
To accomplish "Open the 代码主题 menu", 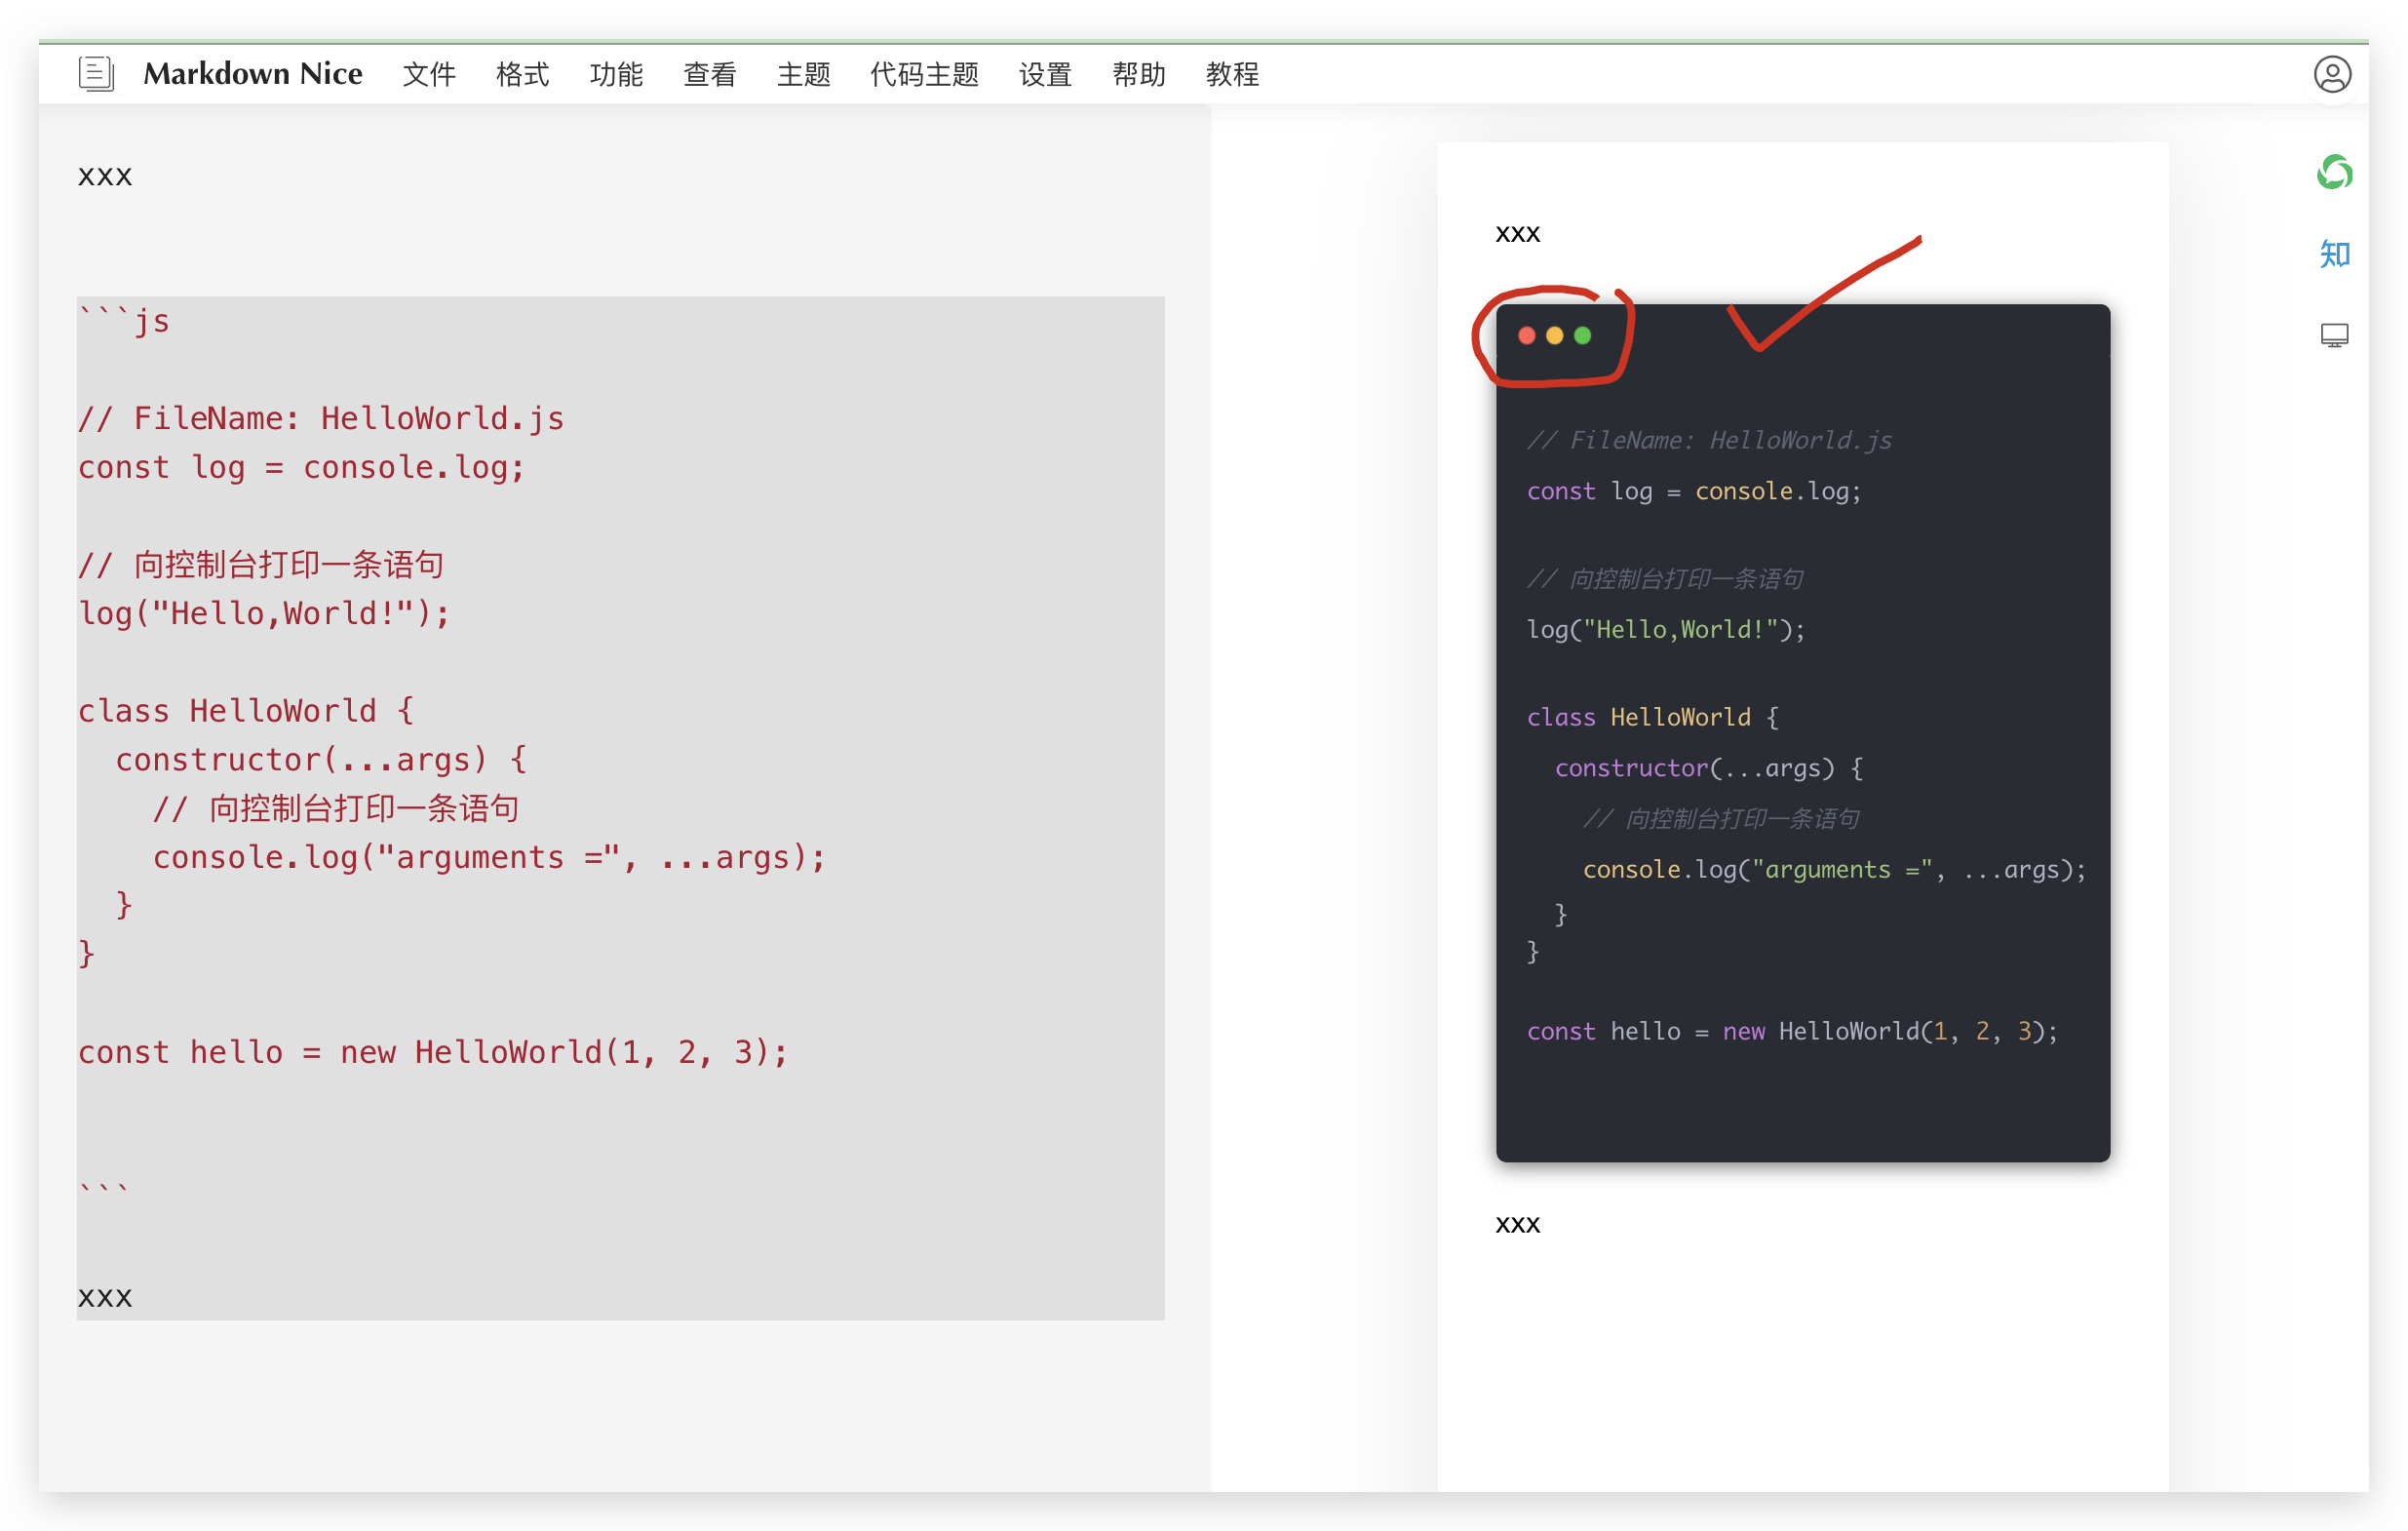I will (x=924, y=74).
